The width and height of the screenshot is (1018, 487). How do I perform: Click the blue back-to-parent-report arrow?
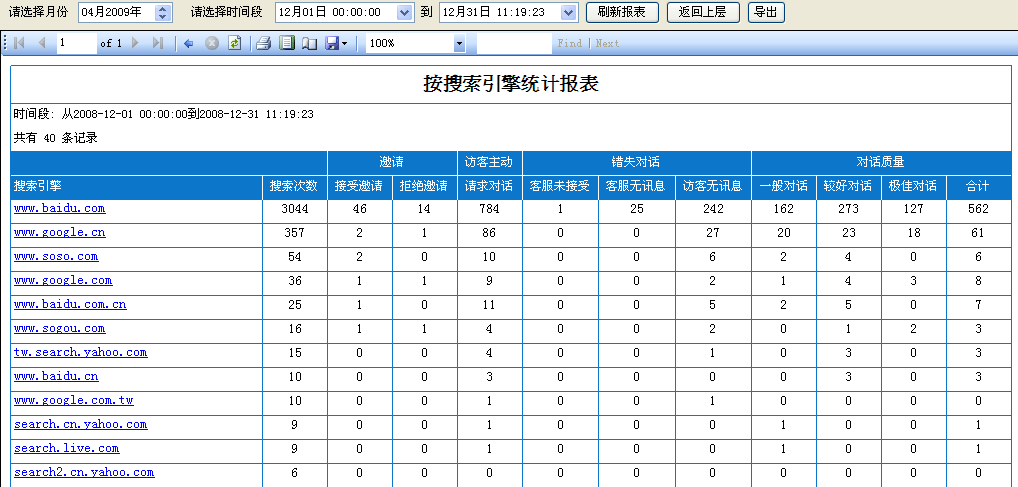[189, 44]
